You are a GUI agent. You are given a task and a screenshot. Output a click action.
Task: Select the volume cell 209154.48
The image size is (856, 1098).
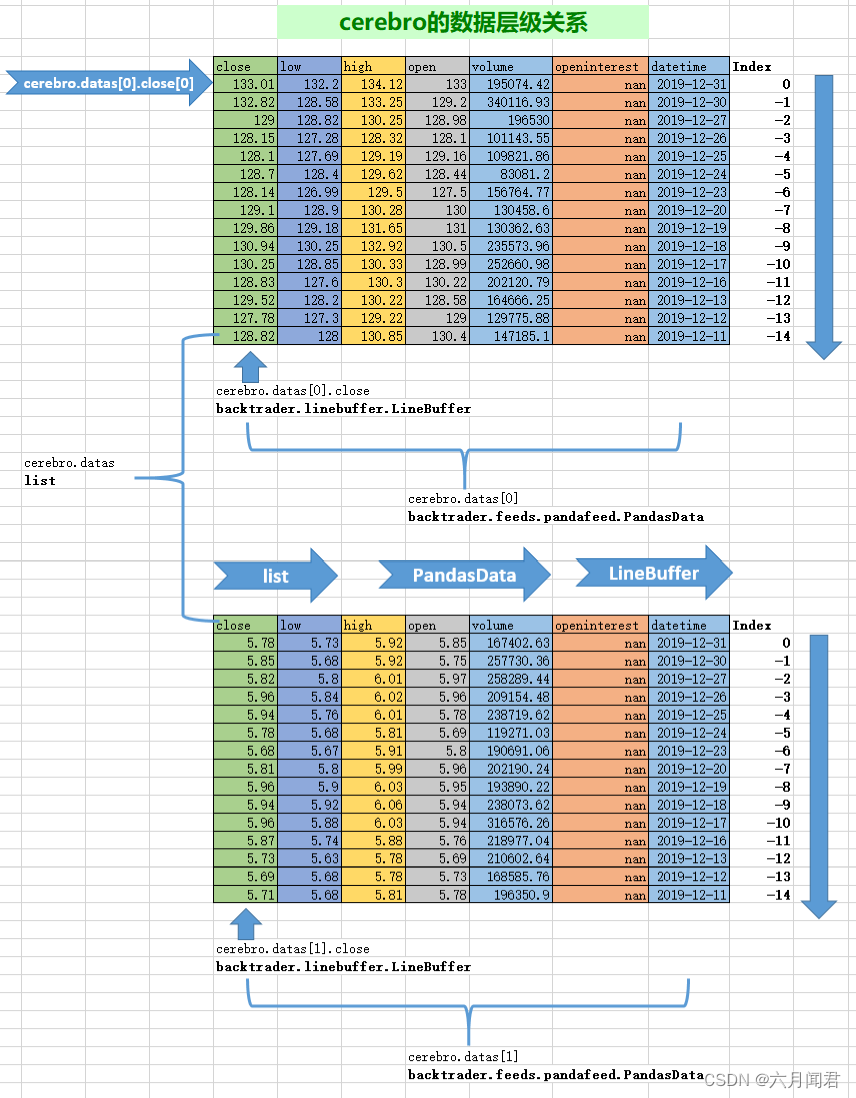[x=511, y=697]
